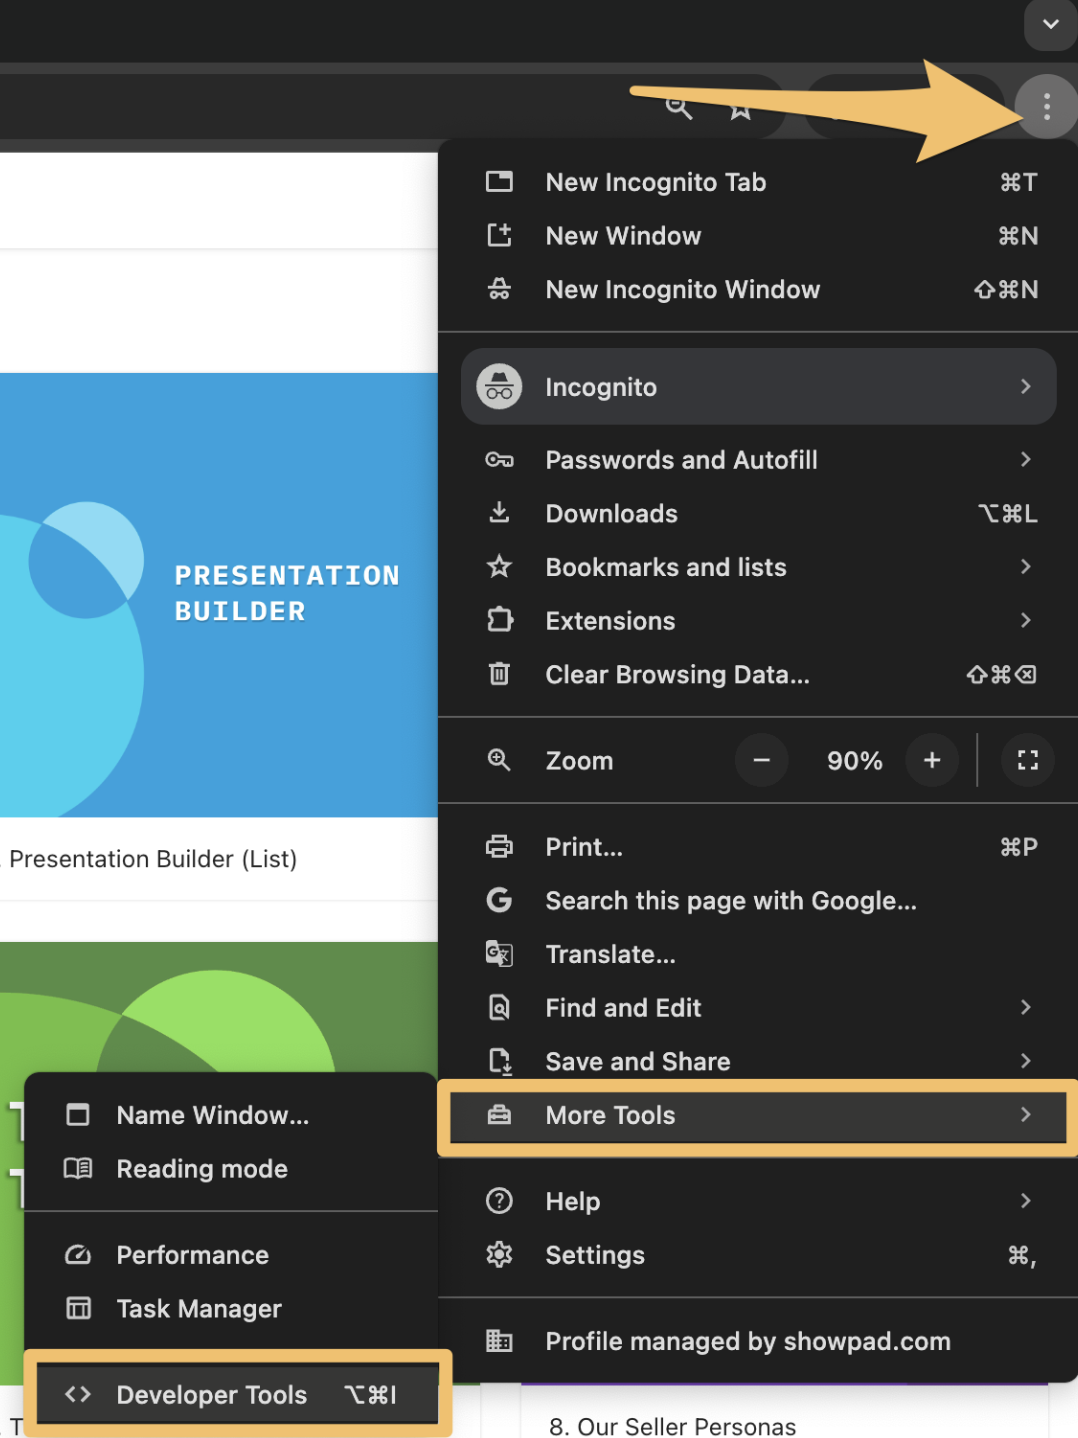Viewport: 1078px width, 1438px height.
Task: Click the Developer Tools code brackets icon
Action: tap(78, 1394)
